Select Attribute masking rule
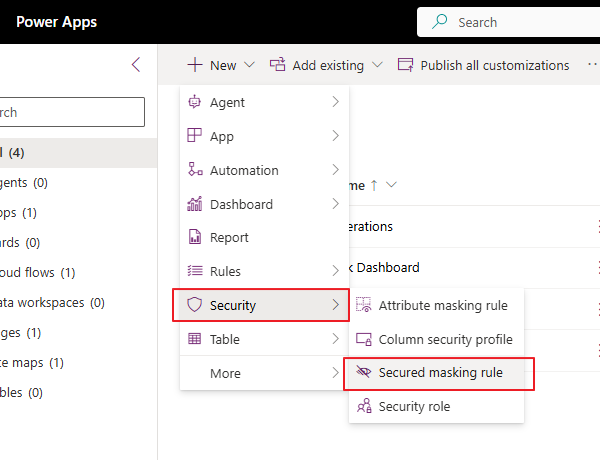The image size is (600, 460). click(436, 305)
